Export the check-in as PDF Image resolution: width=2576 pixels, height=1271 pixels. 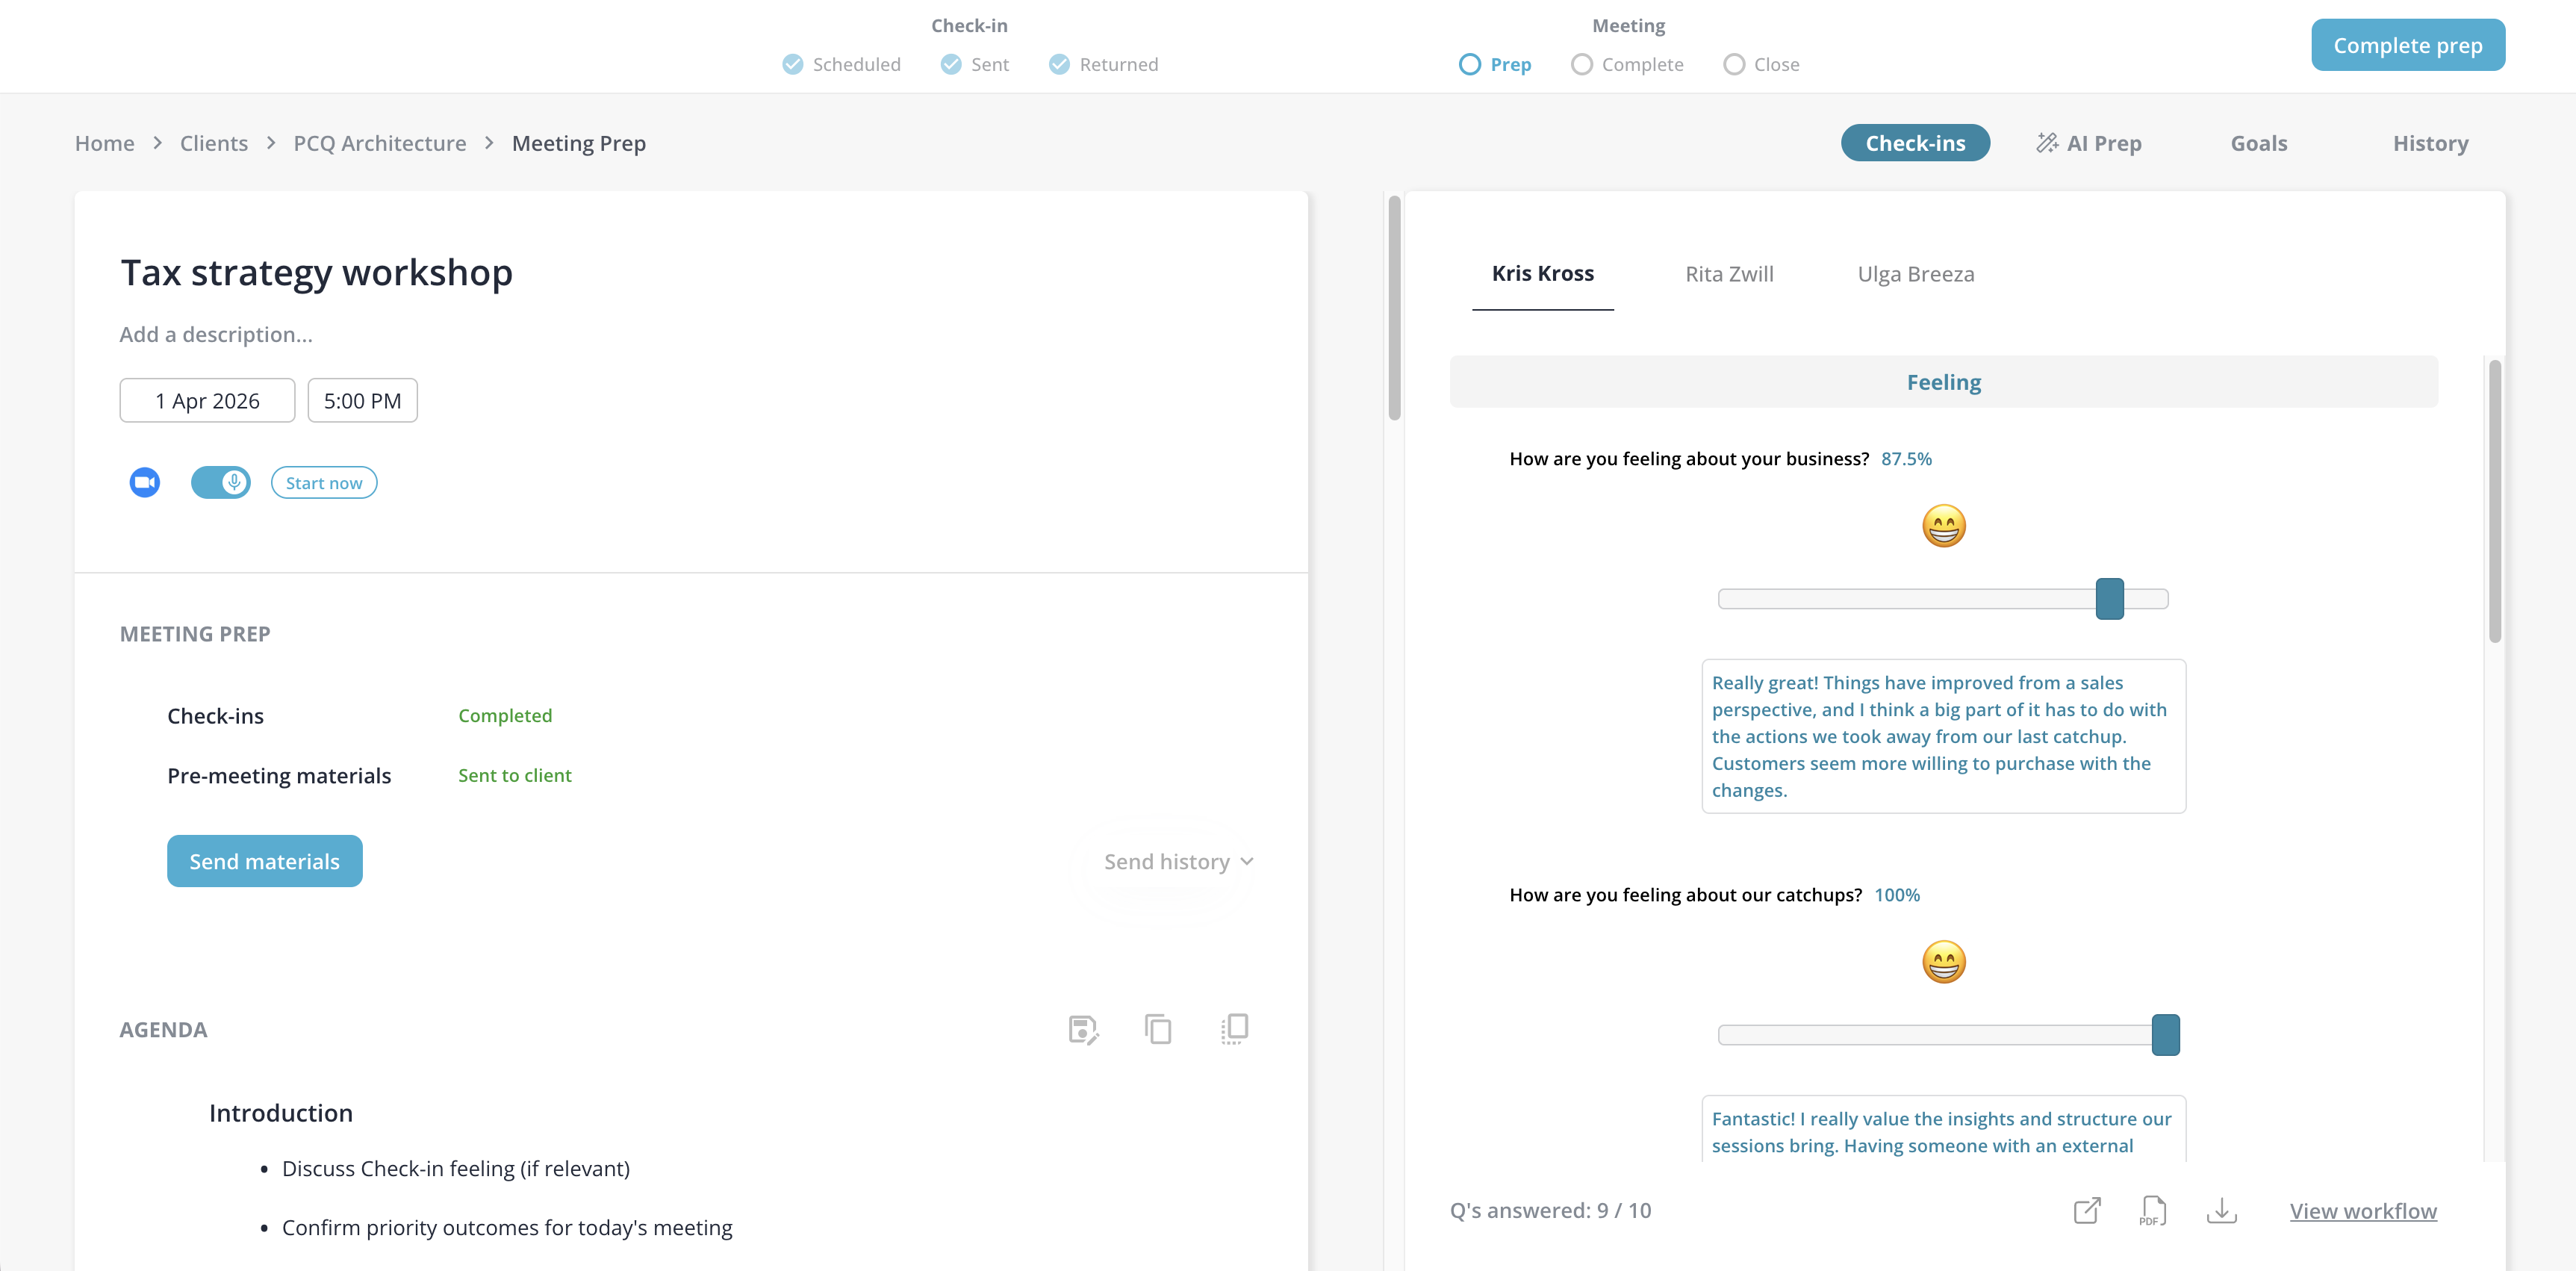click(2153, 1210)
